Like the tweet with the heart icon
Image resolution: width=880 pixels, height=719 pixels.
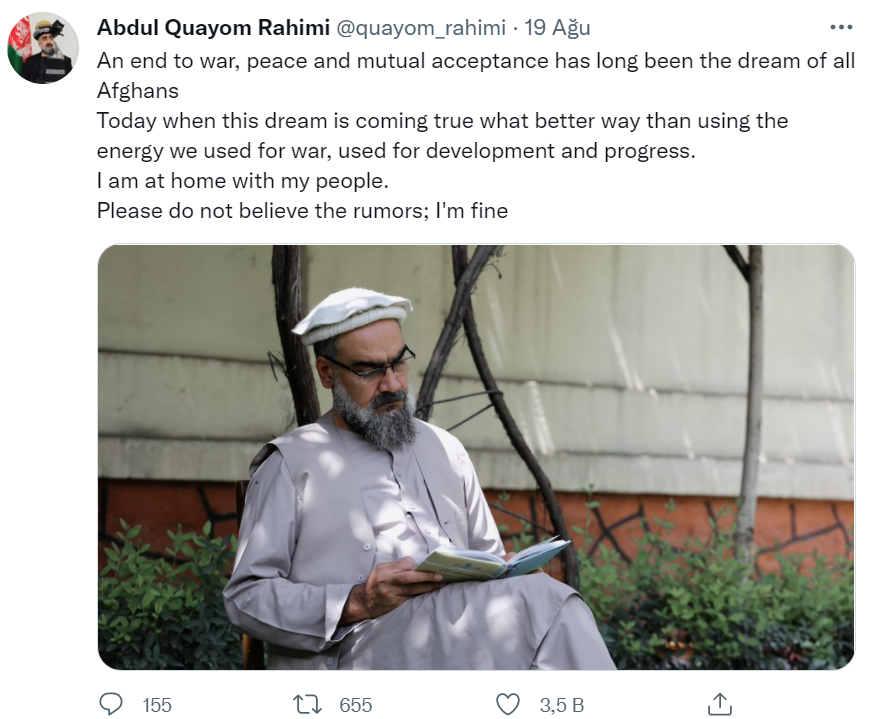tap(509, 704)
